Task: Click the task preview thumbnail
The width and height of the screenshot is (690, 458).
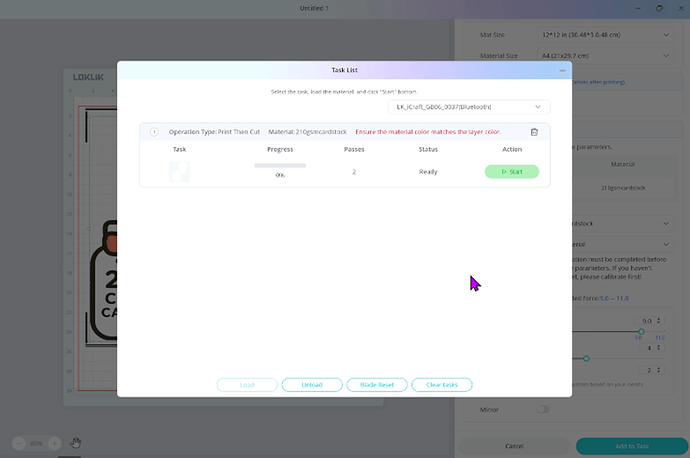Action: click(x=179, y=172)
